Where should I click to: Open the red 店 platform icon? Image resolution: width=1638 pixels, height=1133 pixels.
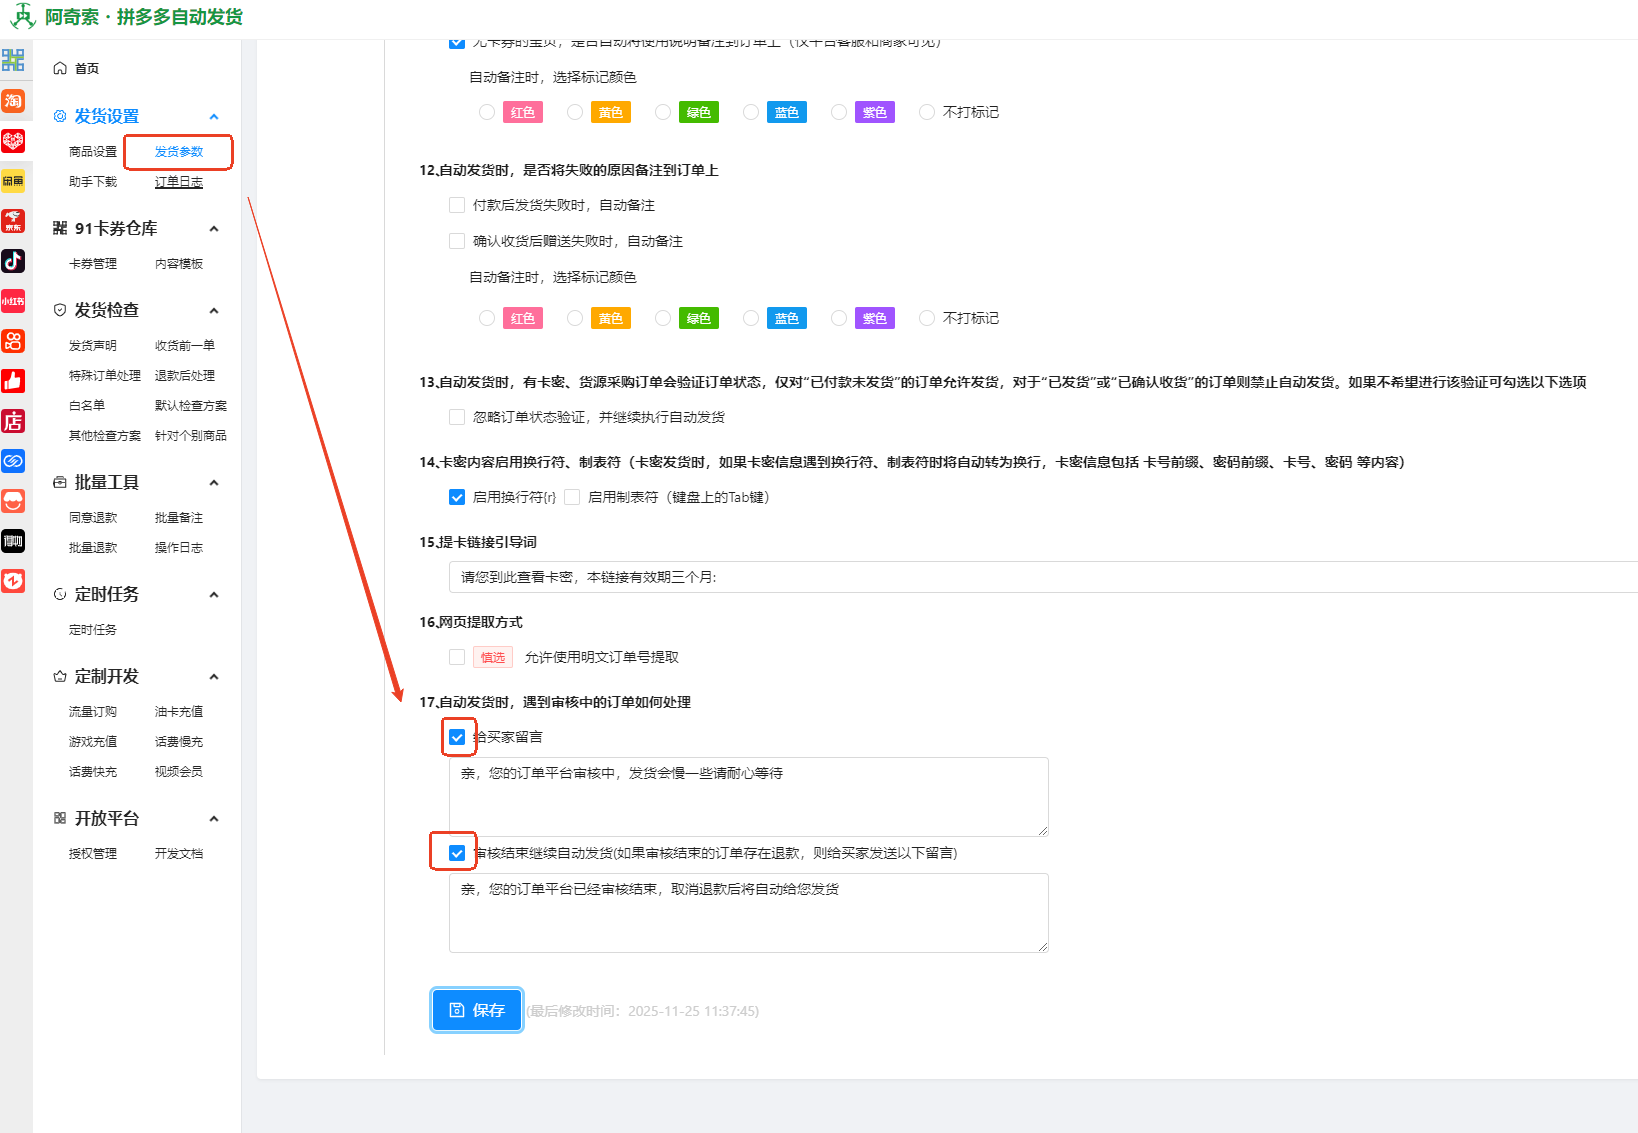coord(13,421)
